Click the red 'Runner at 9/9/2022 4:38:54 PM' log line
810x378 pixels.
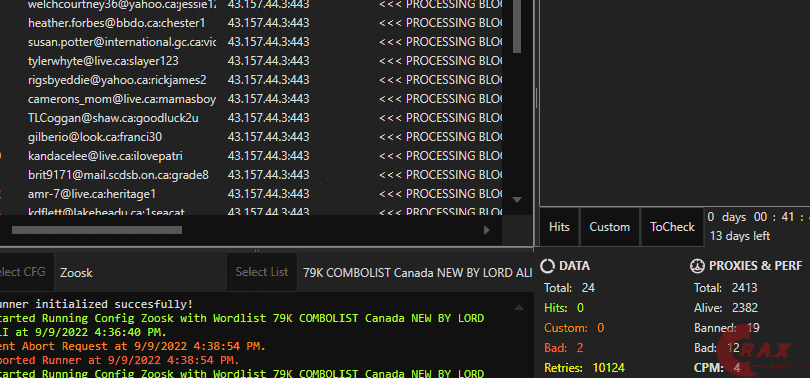pos(119,359)
